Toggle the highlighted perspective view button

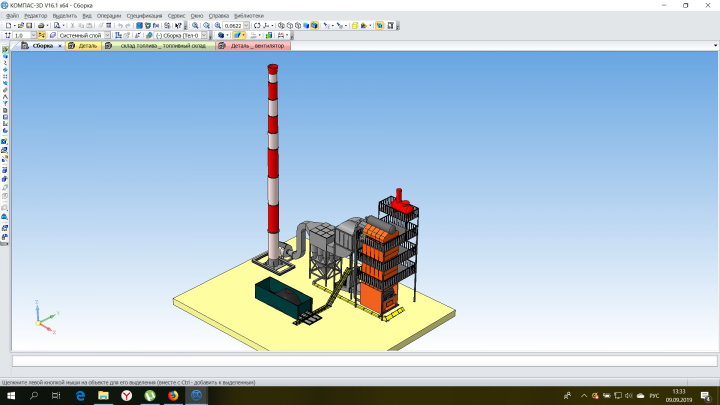pyautogui.click(x=379, y=26)
